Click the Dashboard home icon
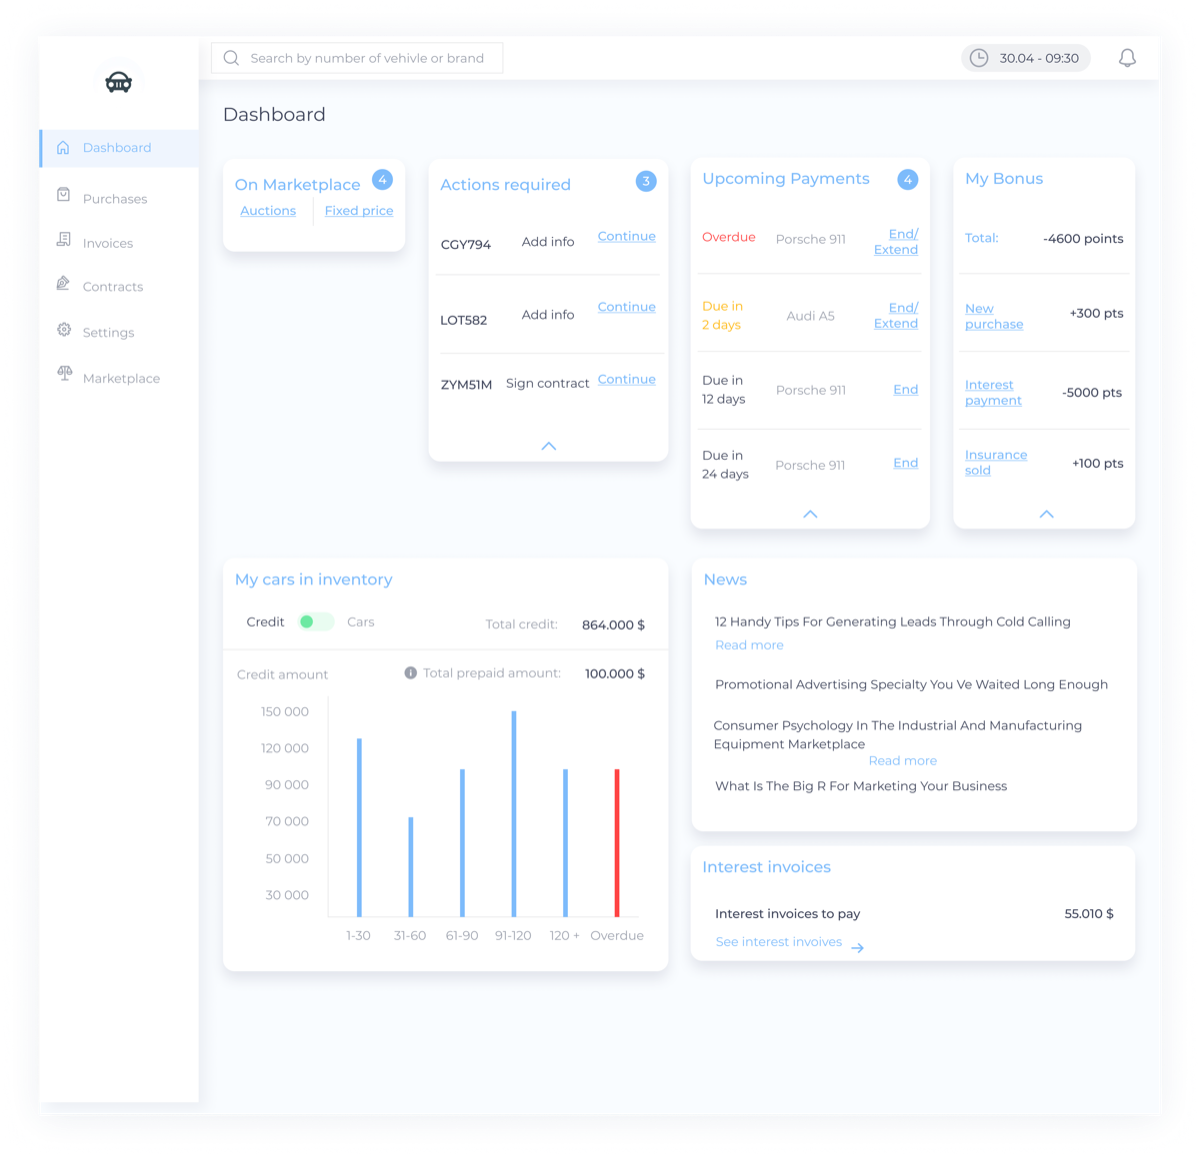This screenshot has width=1200, height=1154. pos(63,147)
